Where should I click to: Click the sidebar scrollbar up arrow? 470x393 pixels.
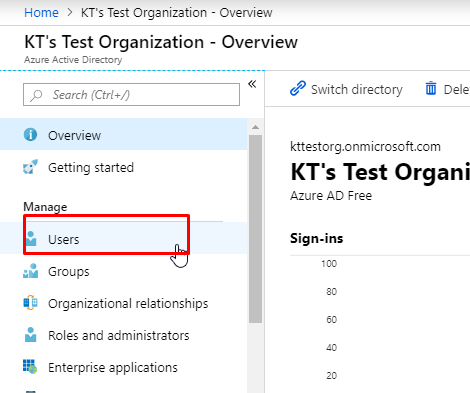255,127
